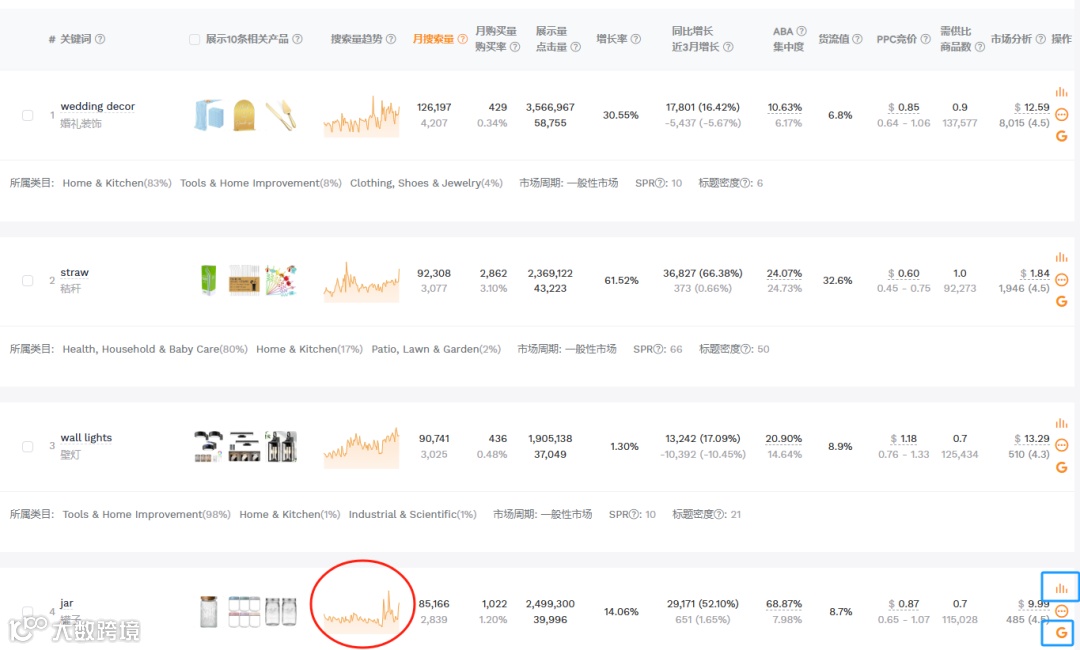The height and width of the screenshot is (650, 1080).
Task: Toggle 展示10条相关产品 checkbox
Action: [x=194, y=39]
